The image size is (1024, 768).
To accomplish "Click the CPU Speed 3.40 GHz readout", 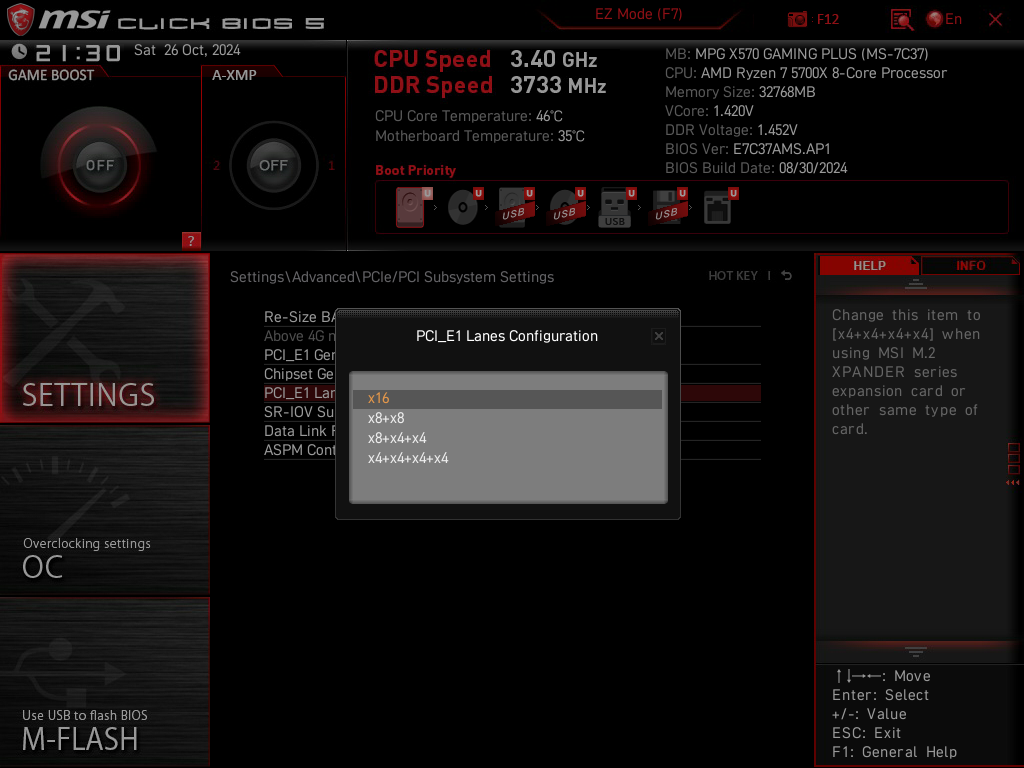I will click(485, 59).
